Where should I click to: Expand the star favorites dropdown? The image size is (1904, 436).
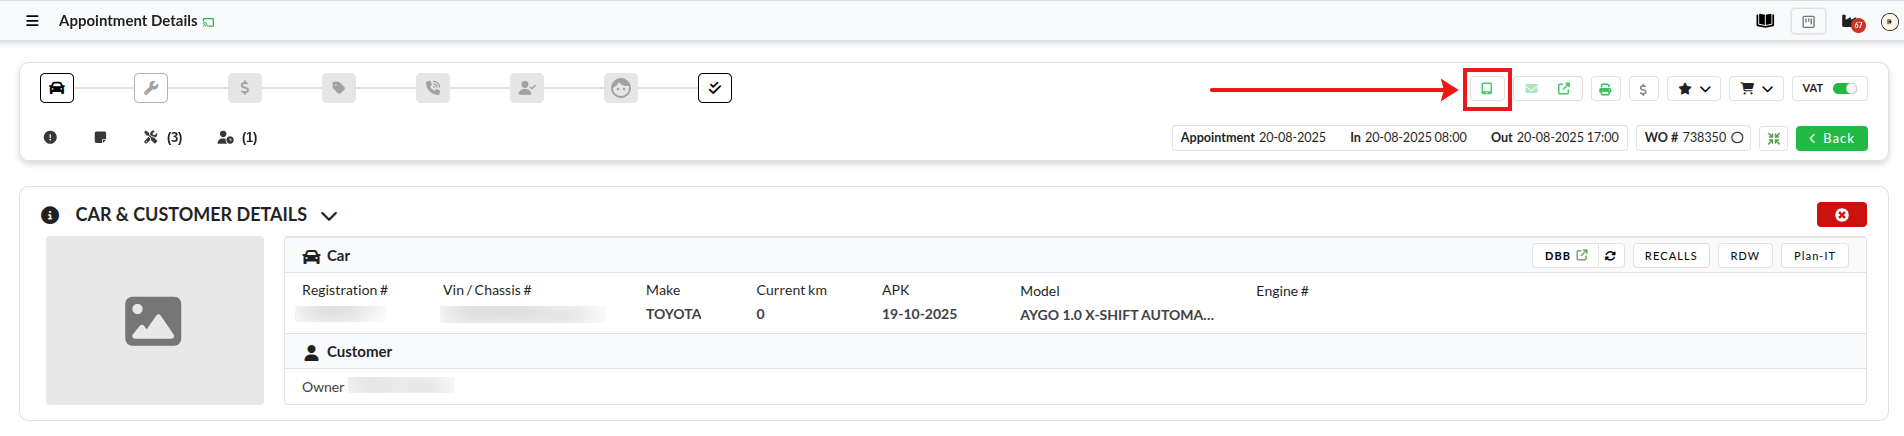1694,89
